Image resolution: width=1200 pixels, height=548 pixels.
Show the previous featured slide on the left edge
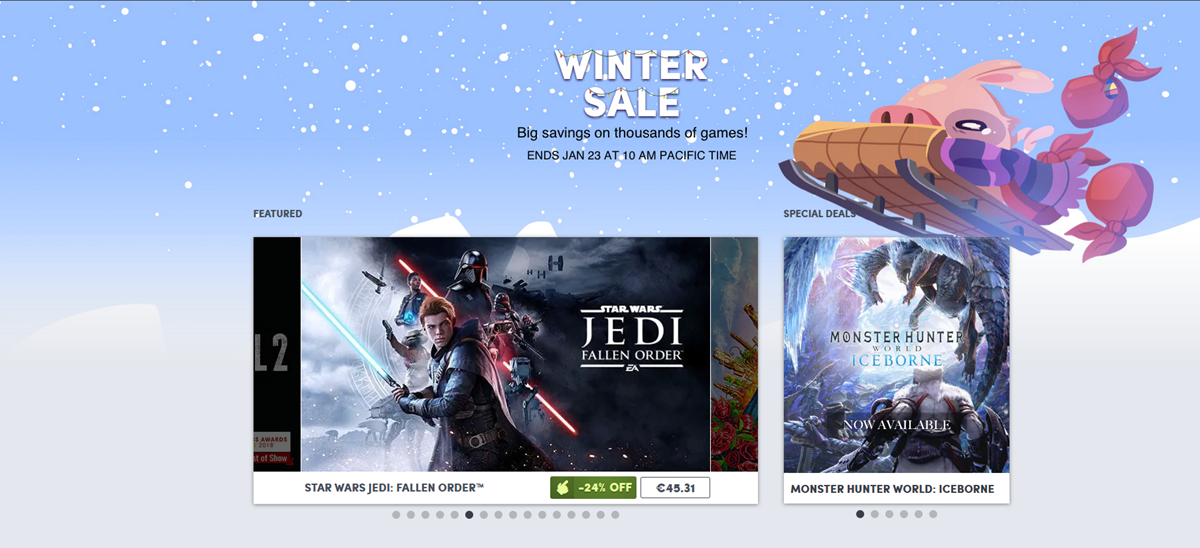point(277,354)
